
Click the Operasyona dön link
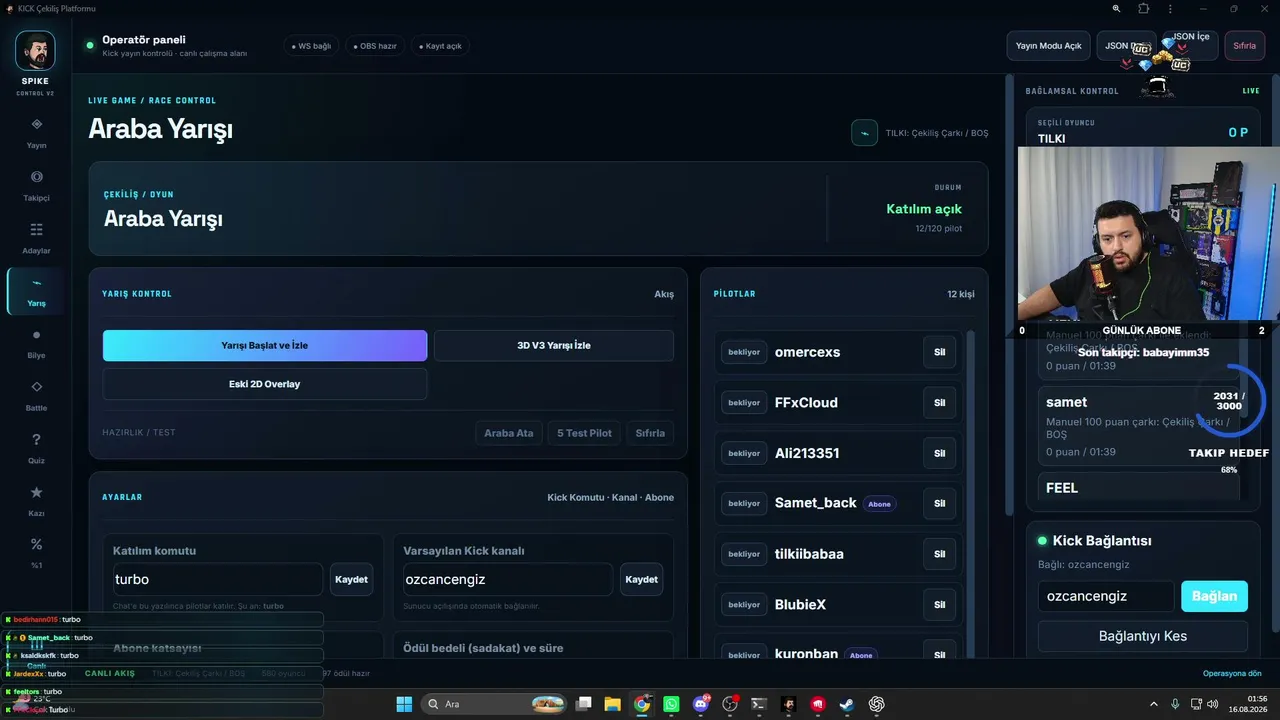tap(1232, 673)
